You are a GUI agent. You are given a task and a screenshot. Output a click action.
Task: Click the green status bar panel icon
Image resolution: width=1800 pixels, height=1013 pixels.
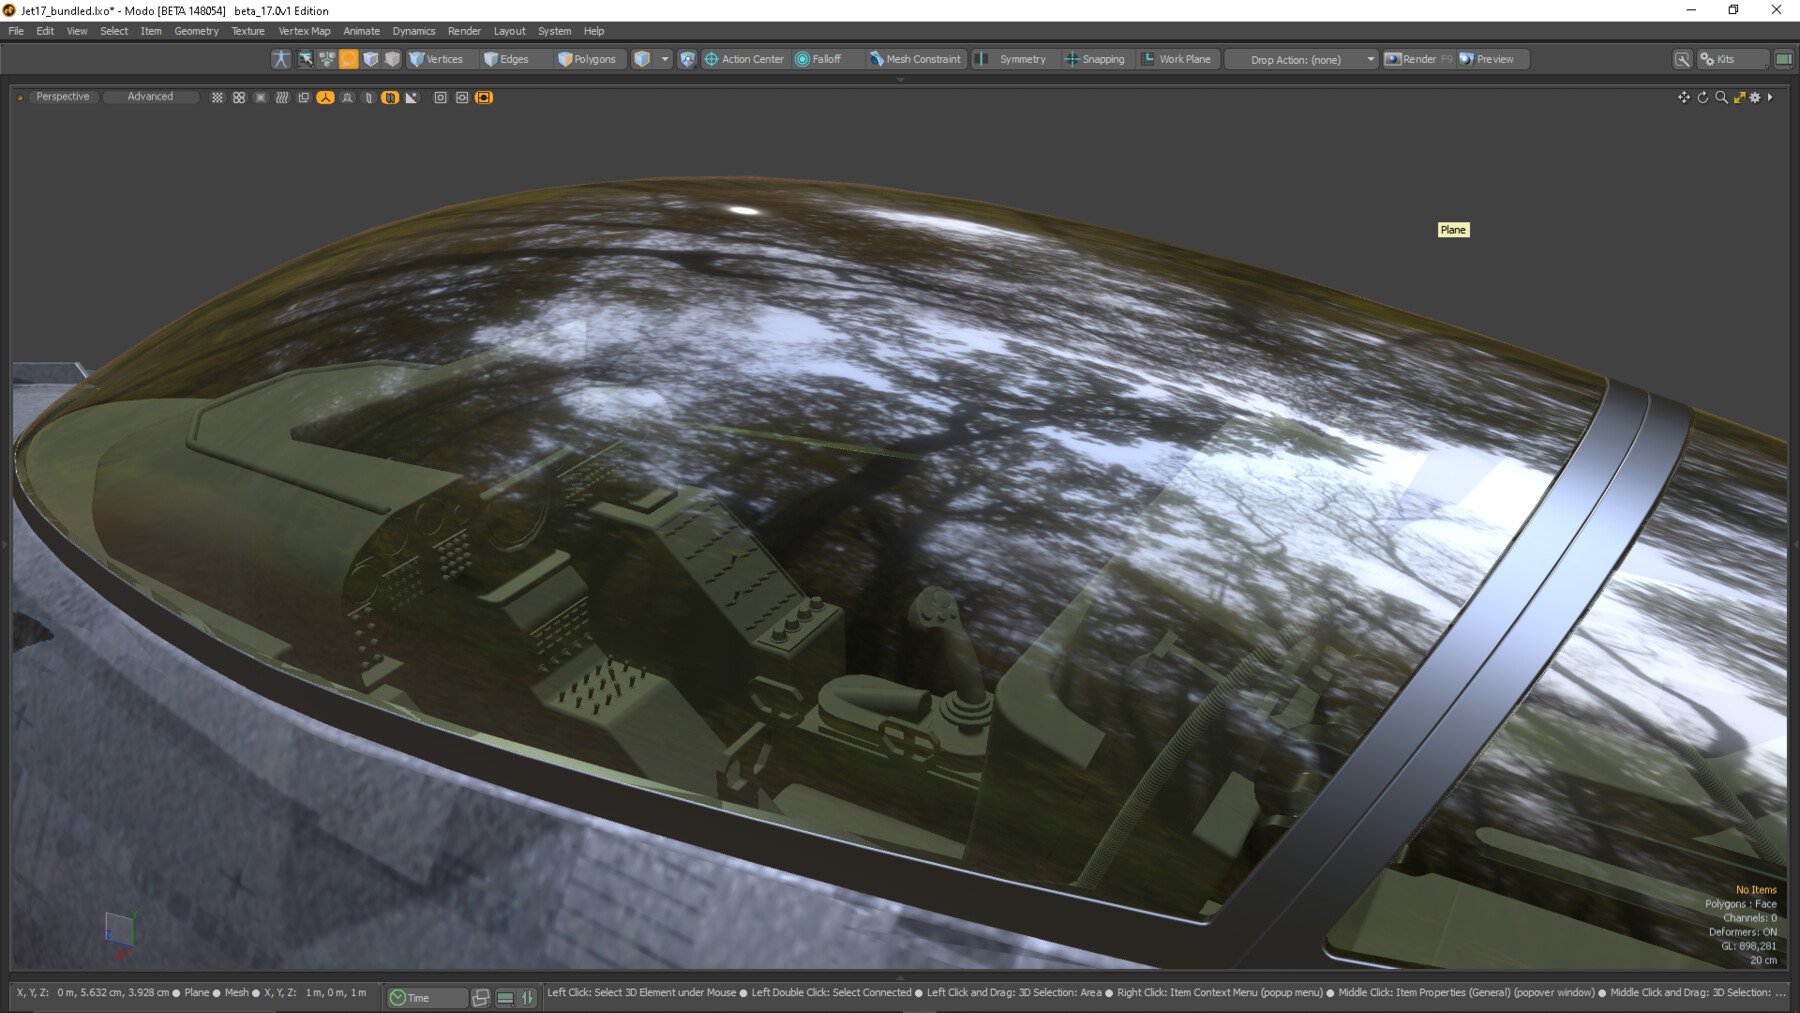[x=505, y=997]
